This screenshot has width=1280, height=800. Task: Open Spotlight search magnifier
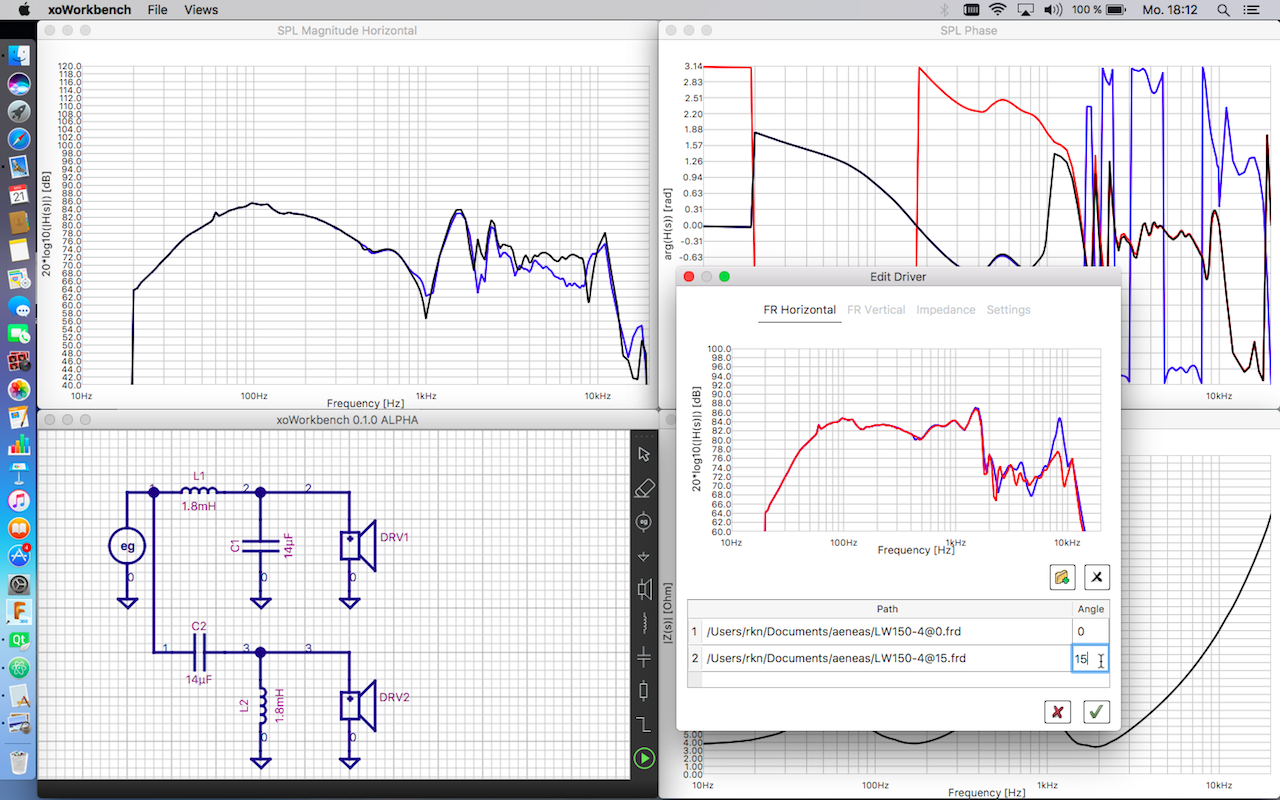tap(1224, 9)
